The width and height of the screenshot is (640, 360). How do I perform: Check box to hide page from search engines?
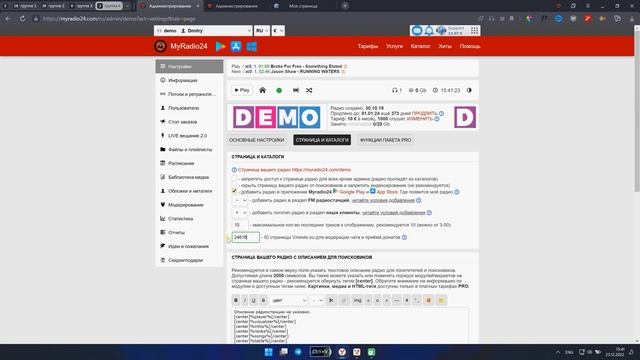pos(234,185)
